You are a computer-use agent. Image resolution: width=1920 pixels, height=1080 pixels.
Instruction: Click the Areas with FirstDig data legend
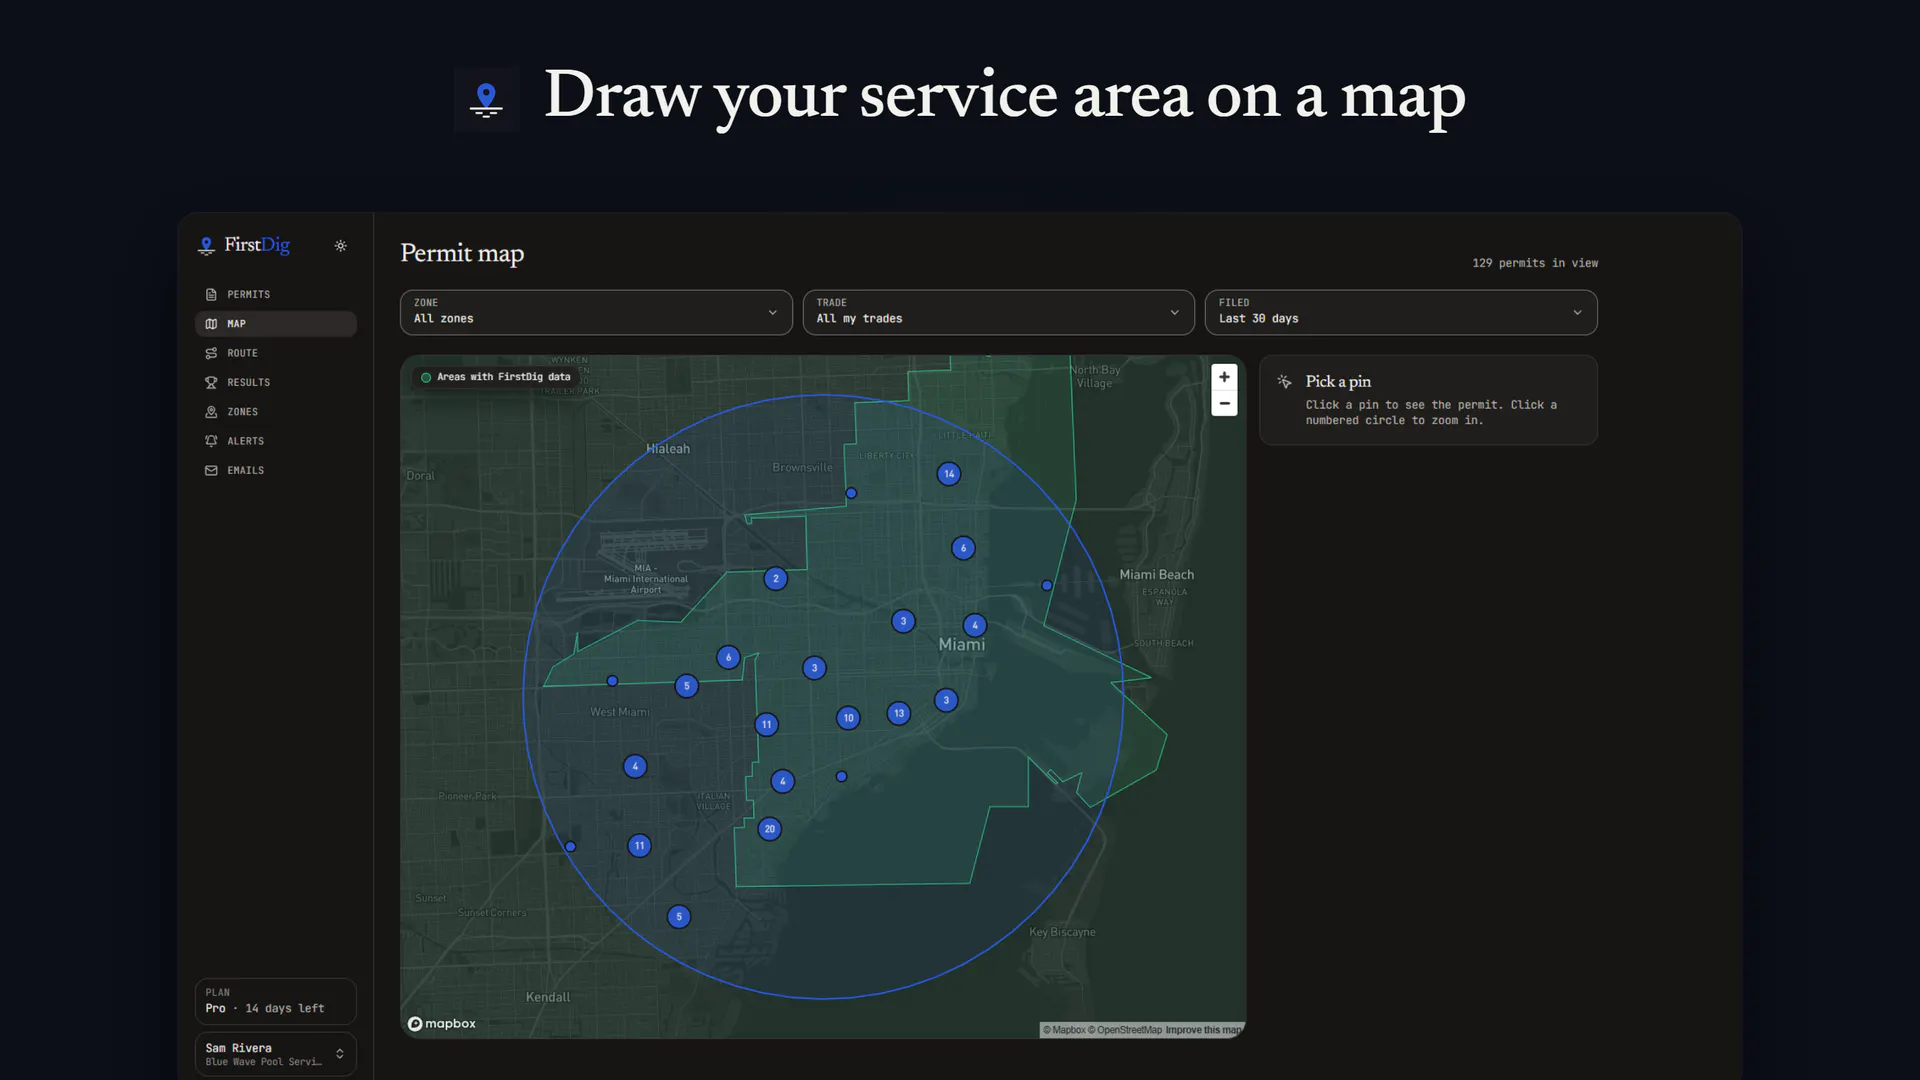click(x=496, y=377)
